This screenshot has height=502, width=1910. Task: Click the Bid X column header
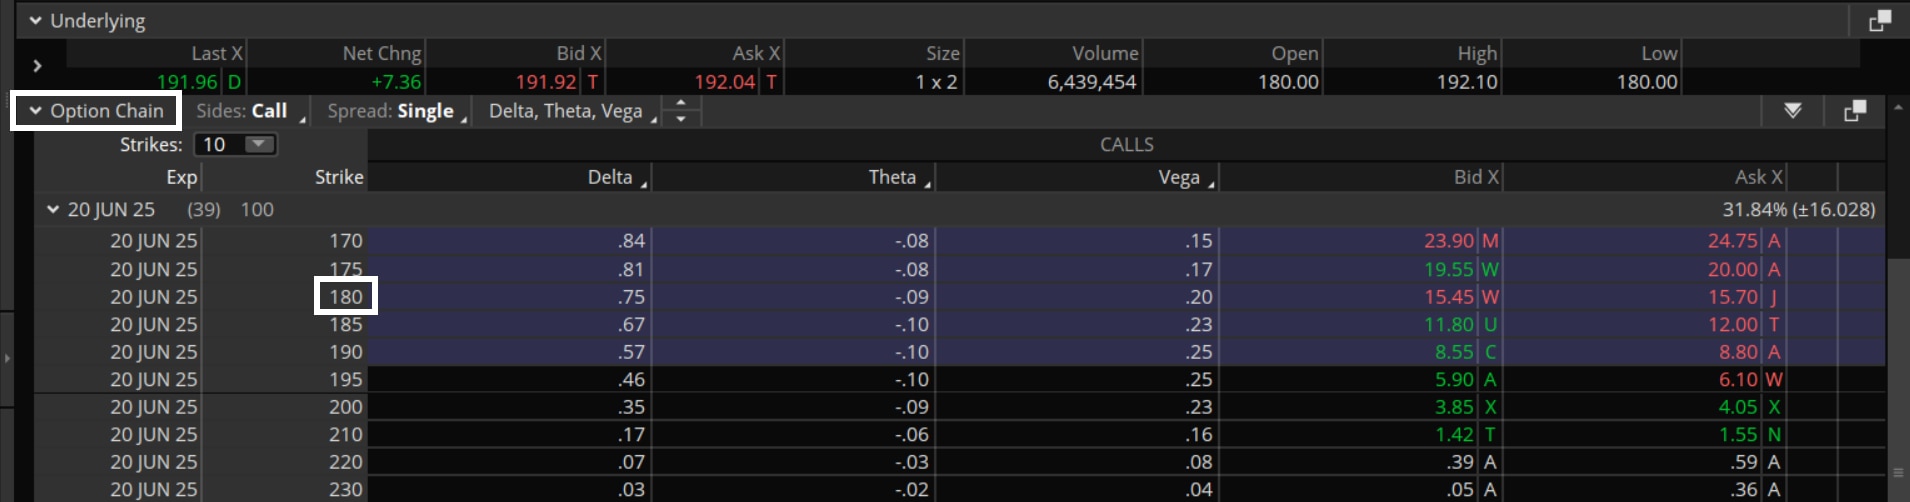(x=1476, y=177)
